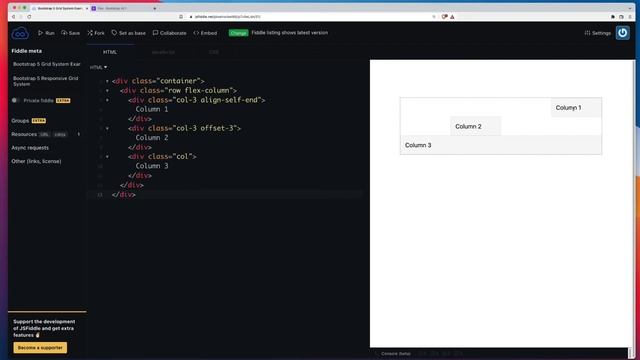This screenshot has width=640, height=360.
Task: Click Set as base
Action: [x=129, y=33]
